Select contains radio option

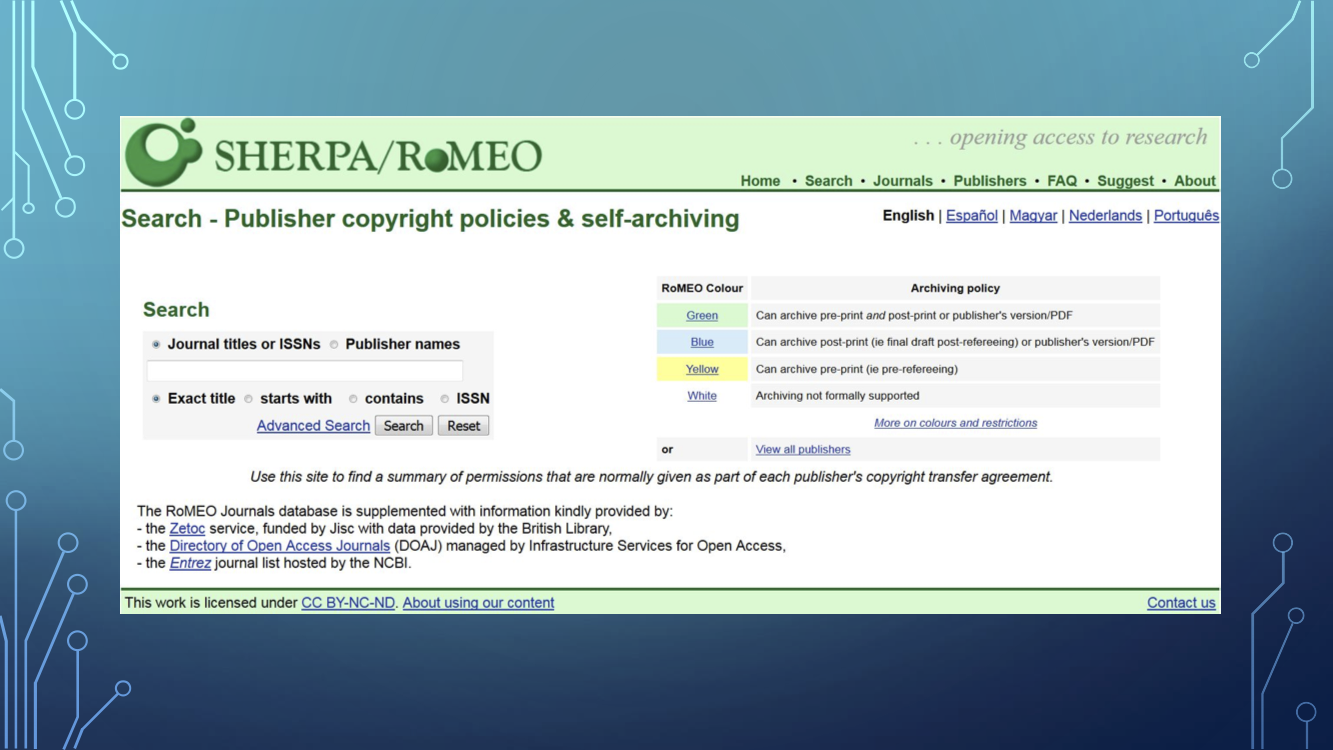(x=353, y=399)
